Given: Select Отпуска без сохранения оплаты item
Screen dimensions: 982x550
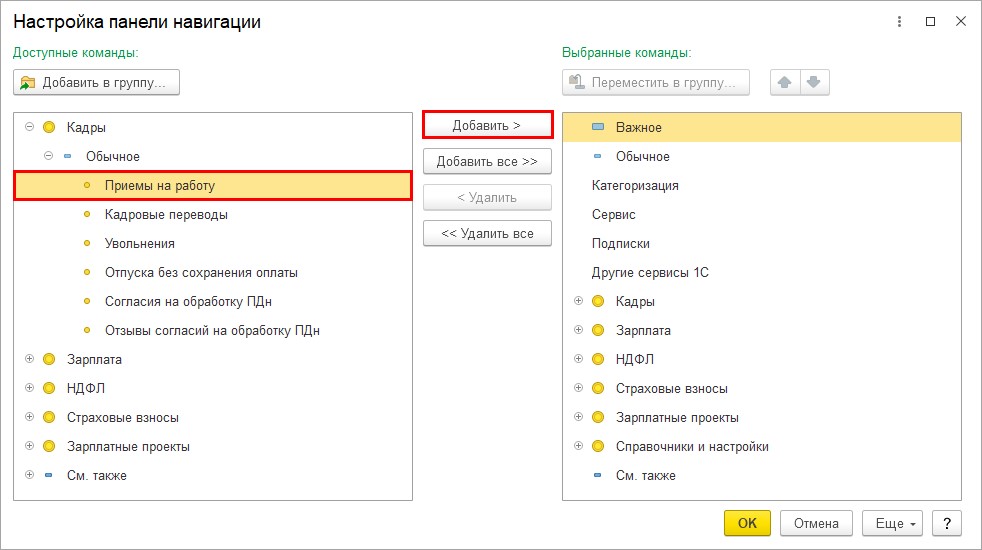Looking at the screenshot, I should [201, 273].
